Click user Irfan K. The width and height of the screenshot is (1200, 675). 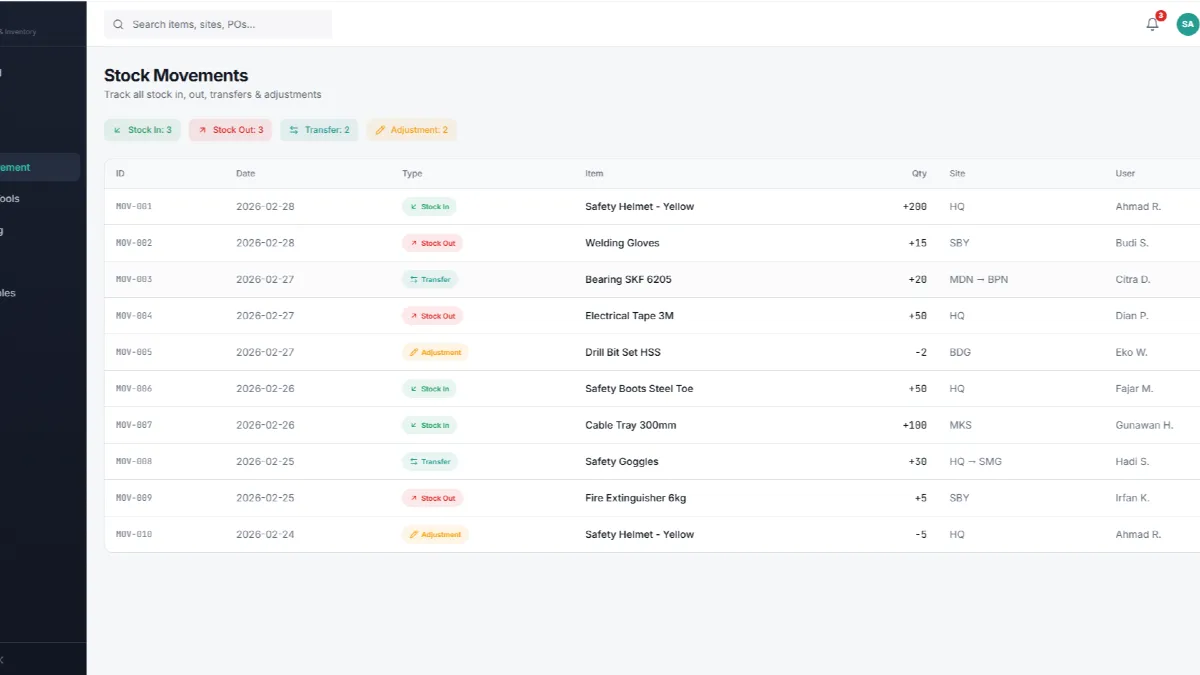pos(1132,498)
